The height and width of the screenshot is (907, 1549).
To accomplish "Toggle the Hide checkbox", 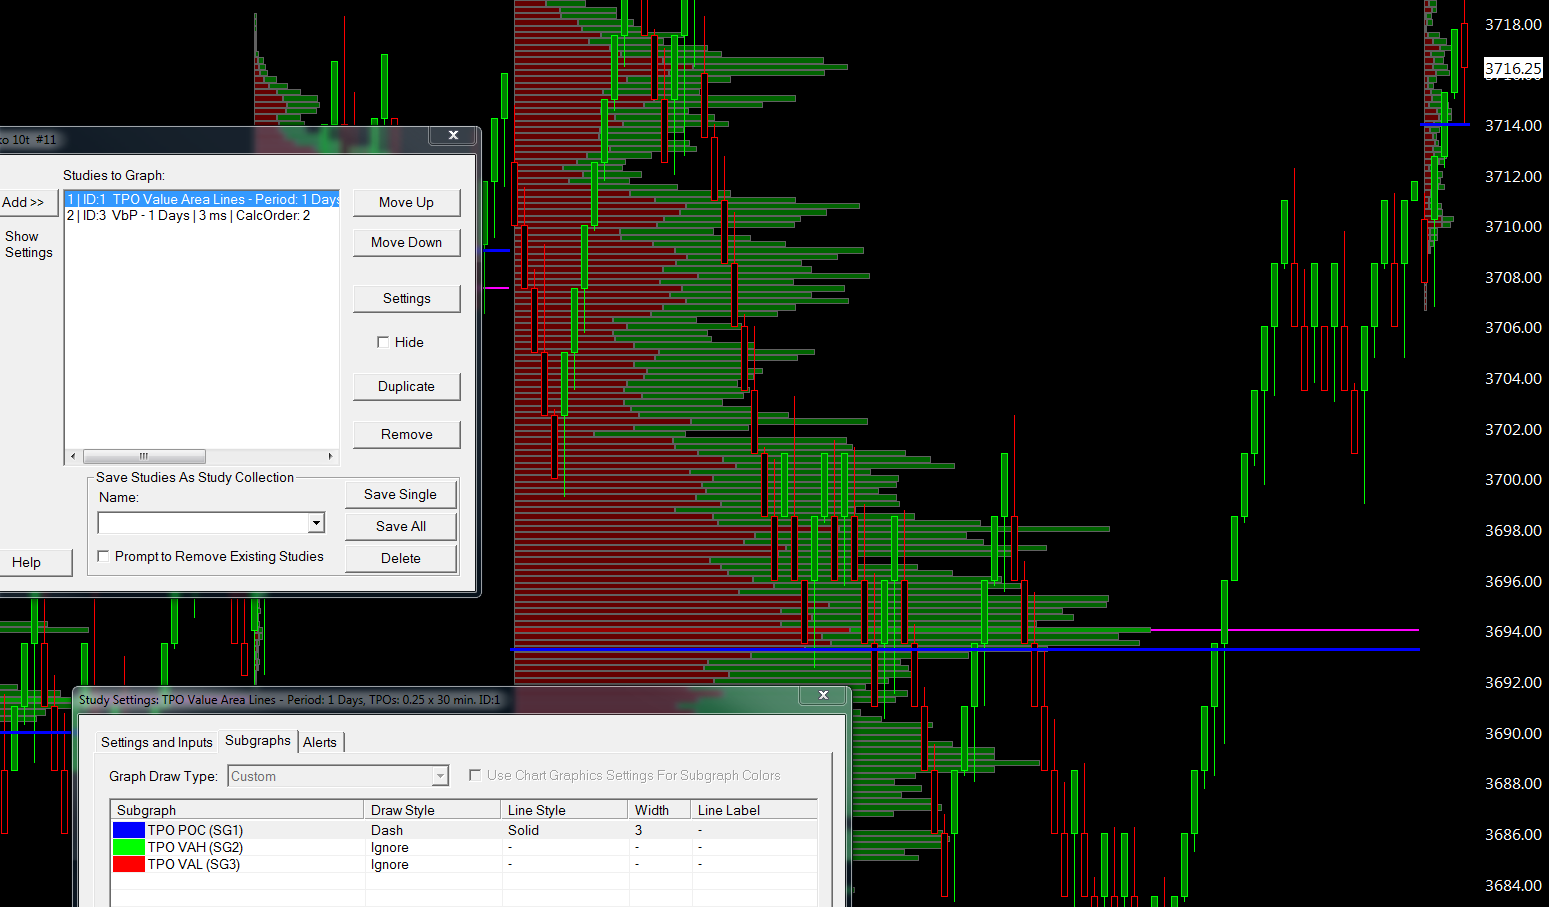I will tap(383, 342).
